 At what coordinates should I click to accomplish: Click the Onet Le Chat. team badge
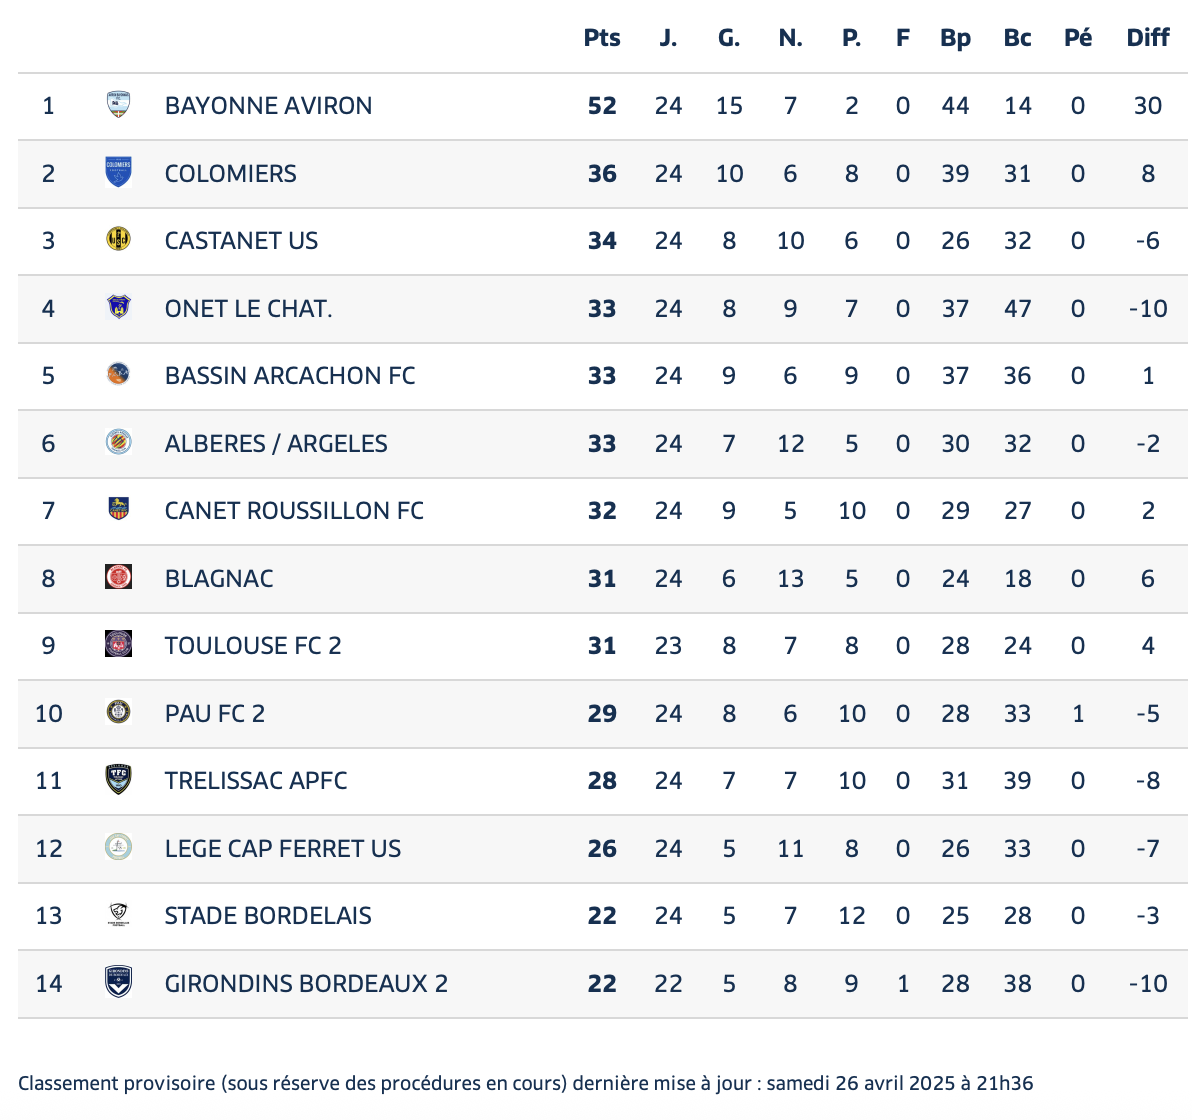coord(119,307)
